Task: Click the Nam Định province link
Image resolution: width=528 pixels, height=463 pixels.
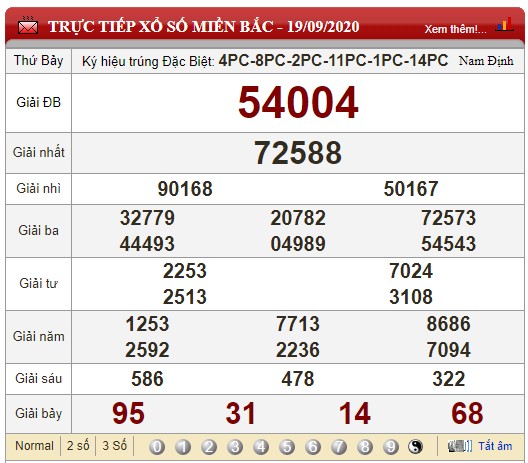Action: click(486, 61)
